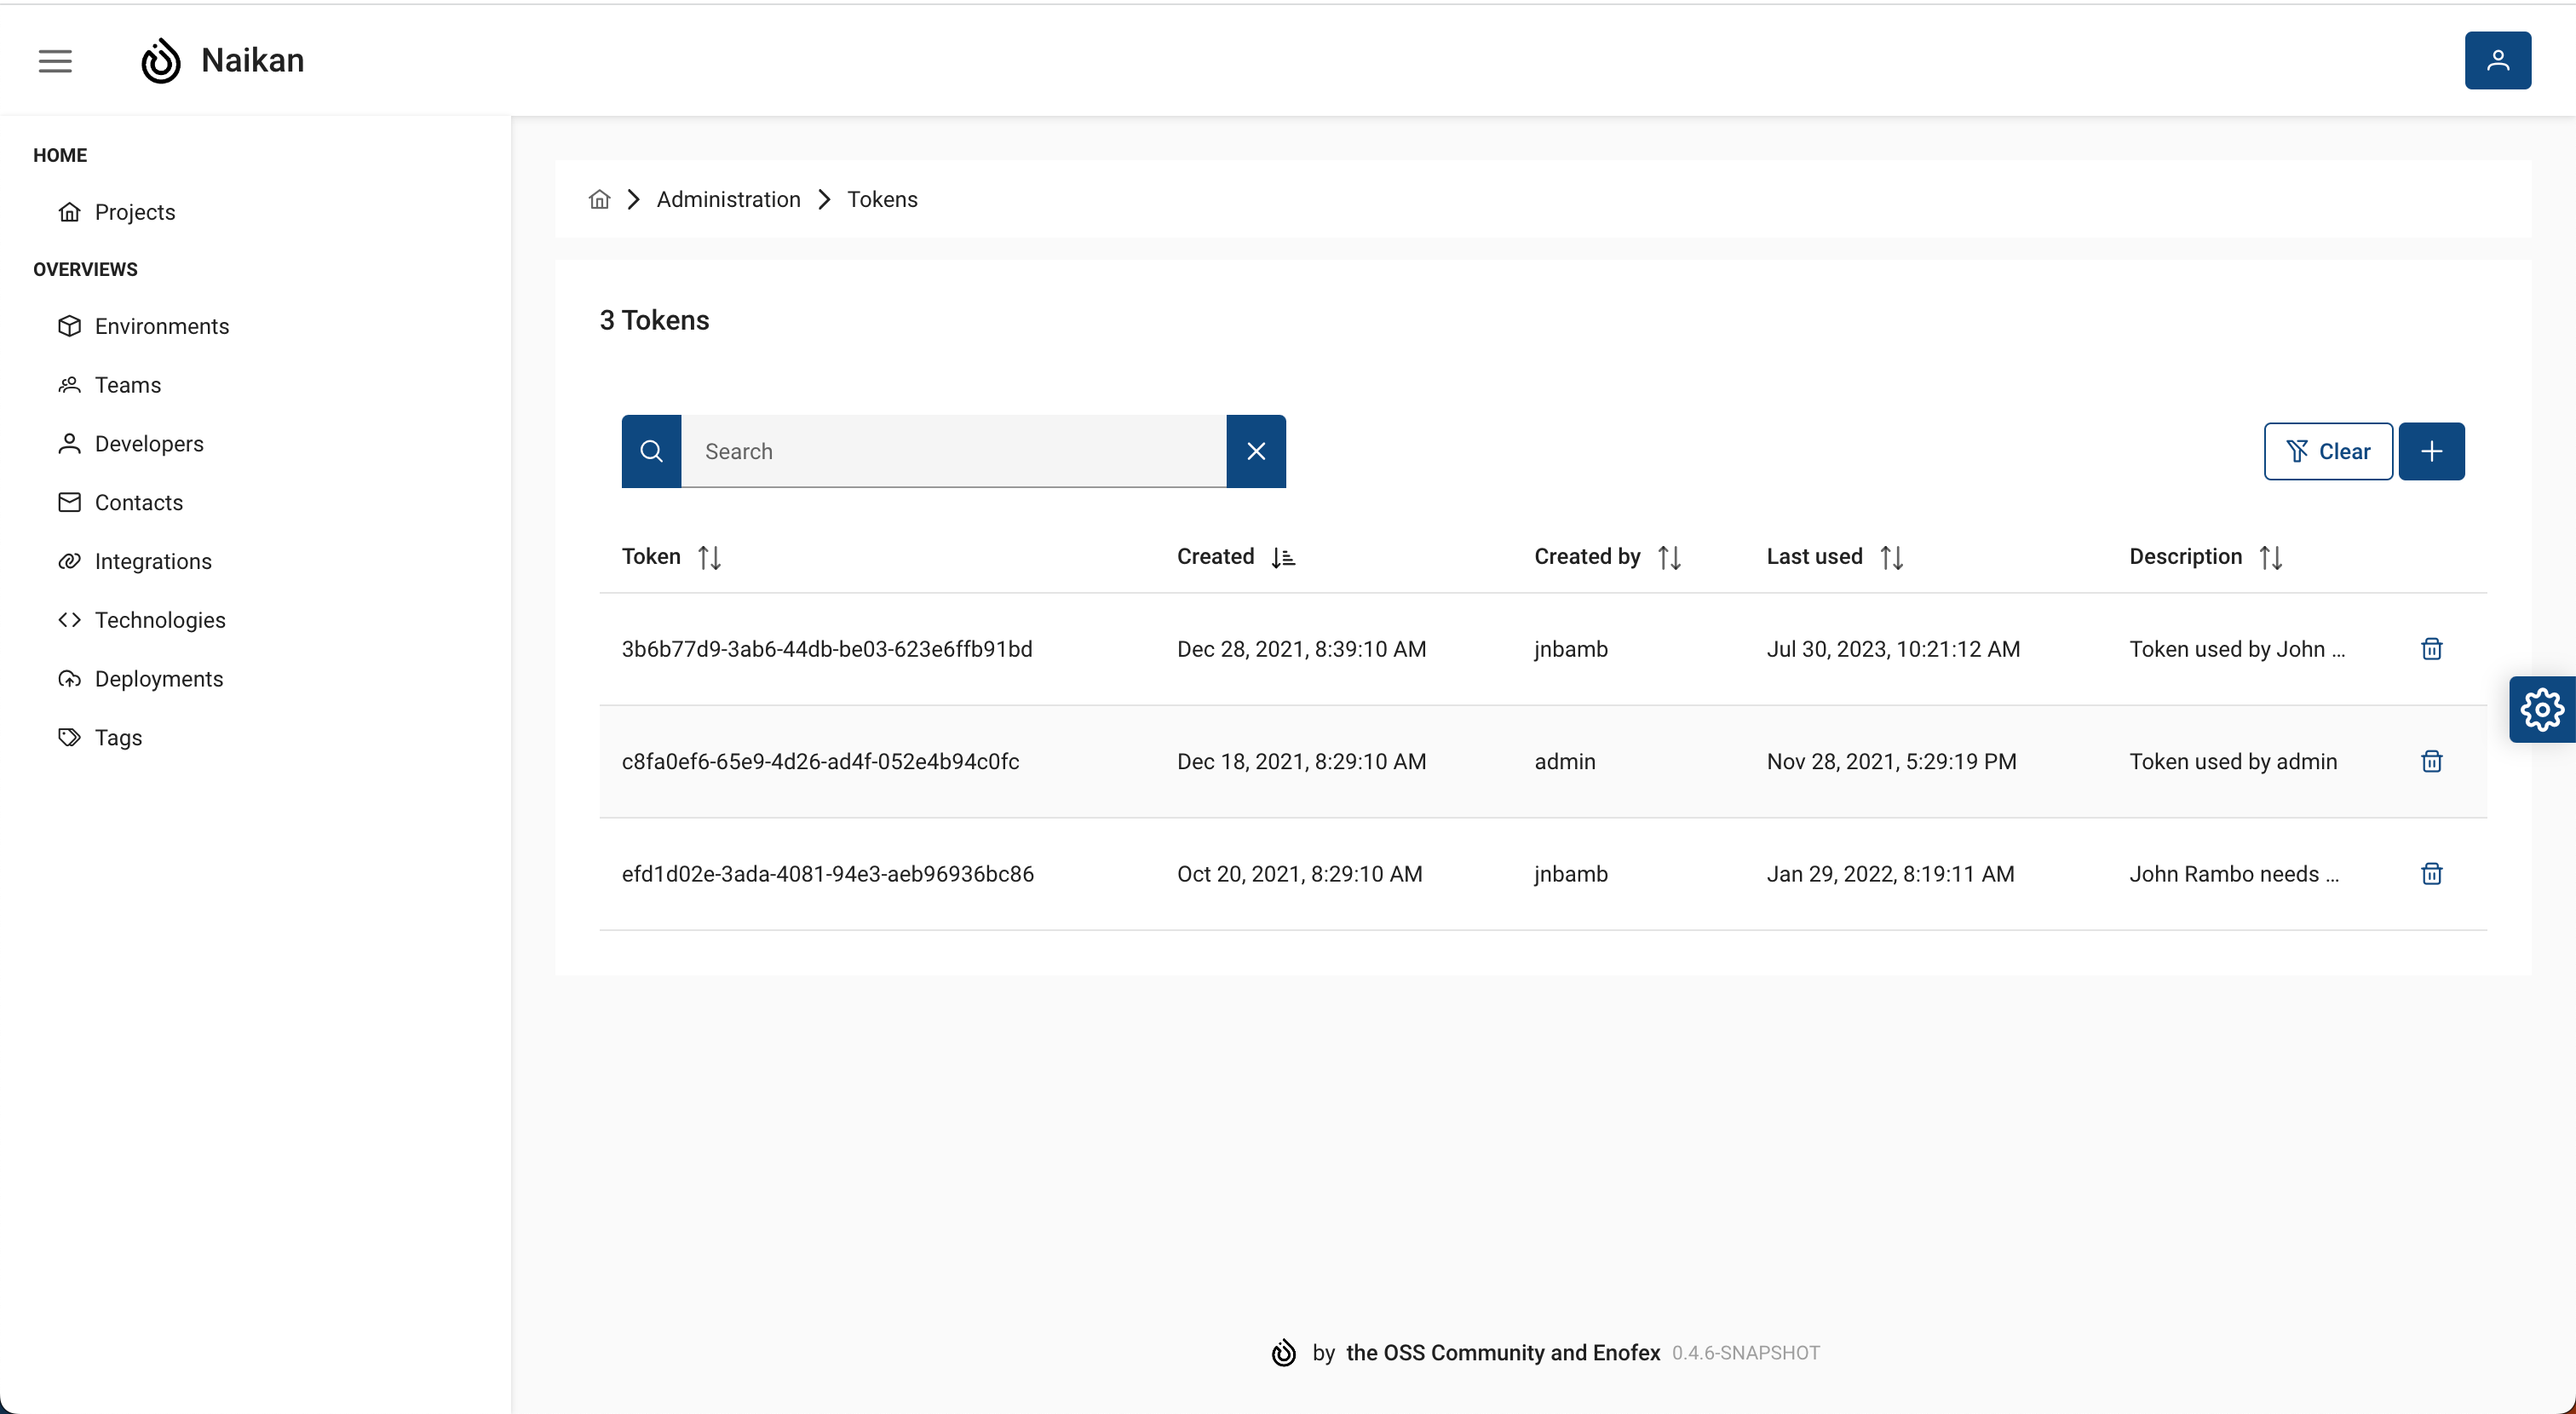Open the settings gear panel
This screenshot has height=1414, width=2576.
click(2541, 709)
